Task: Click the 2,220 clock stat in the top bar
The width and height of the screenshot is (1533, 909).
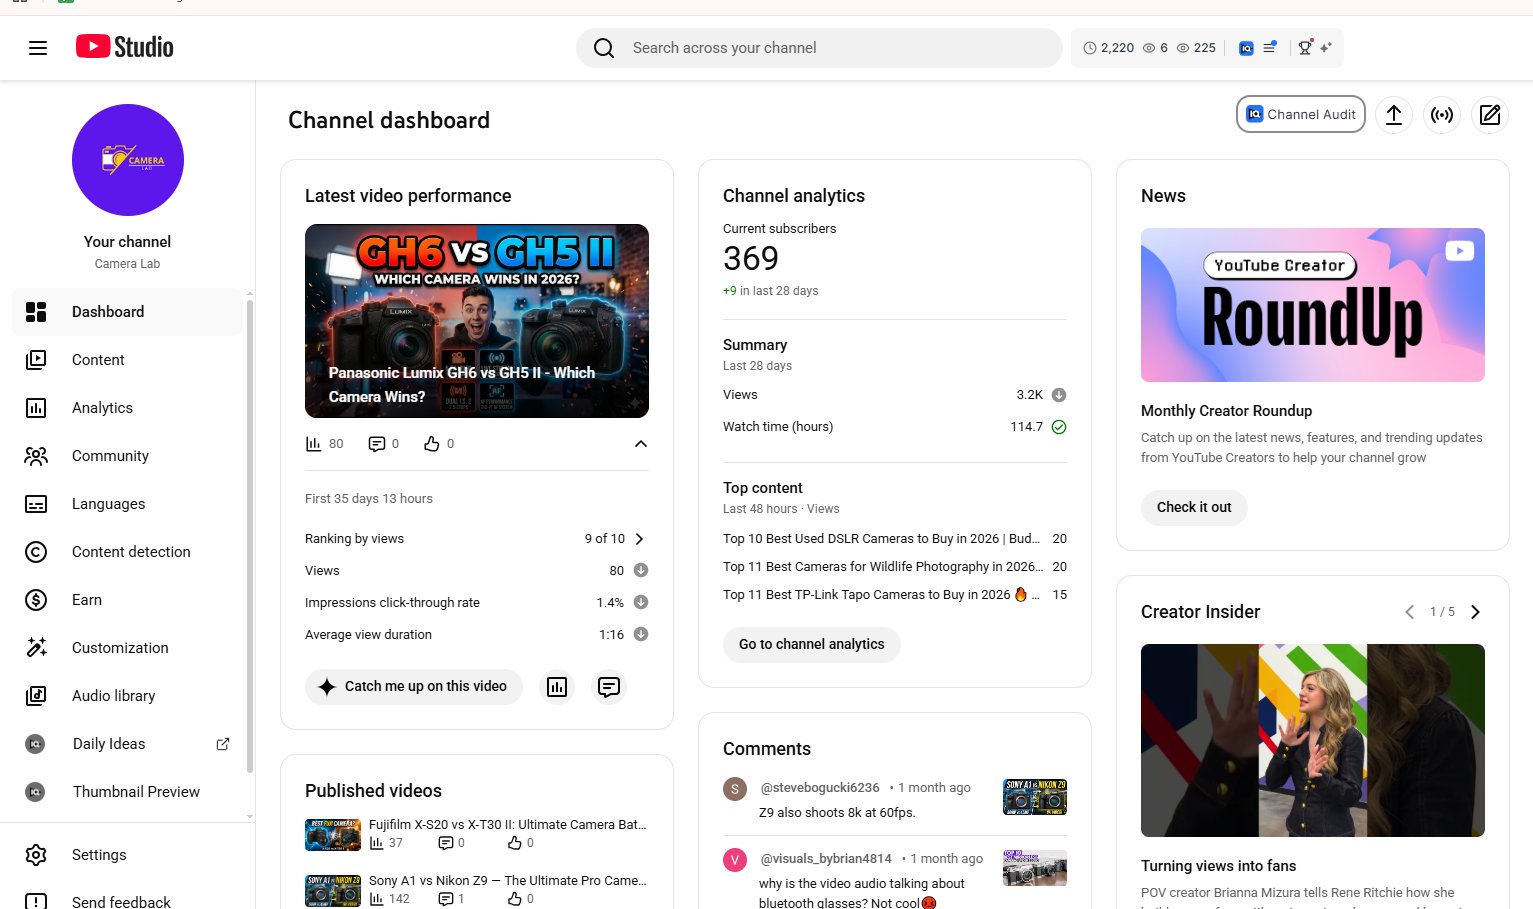Action: tap(1109, 47)
